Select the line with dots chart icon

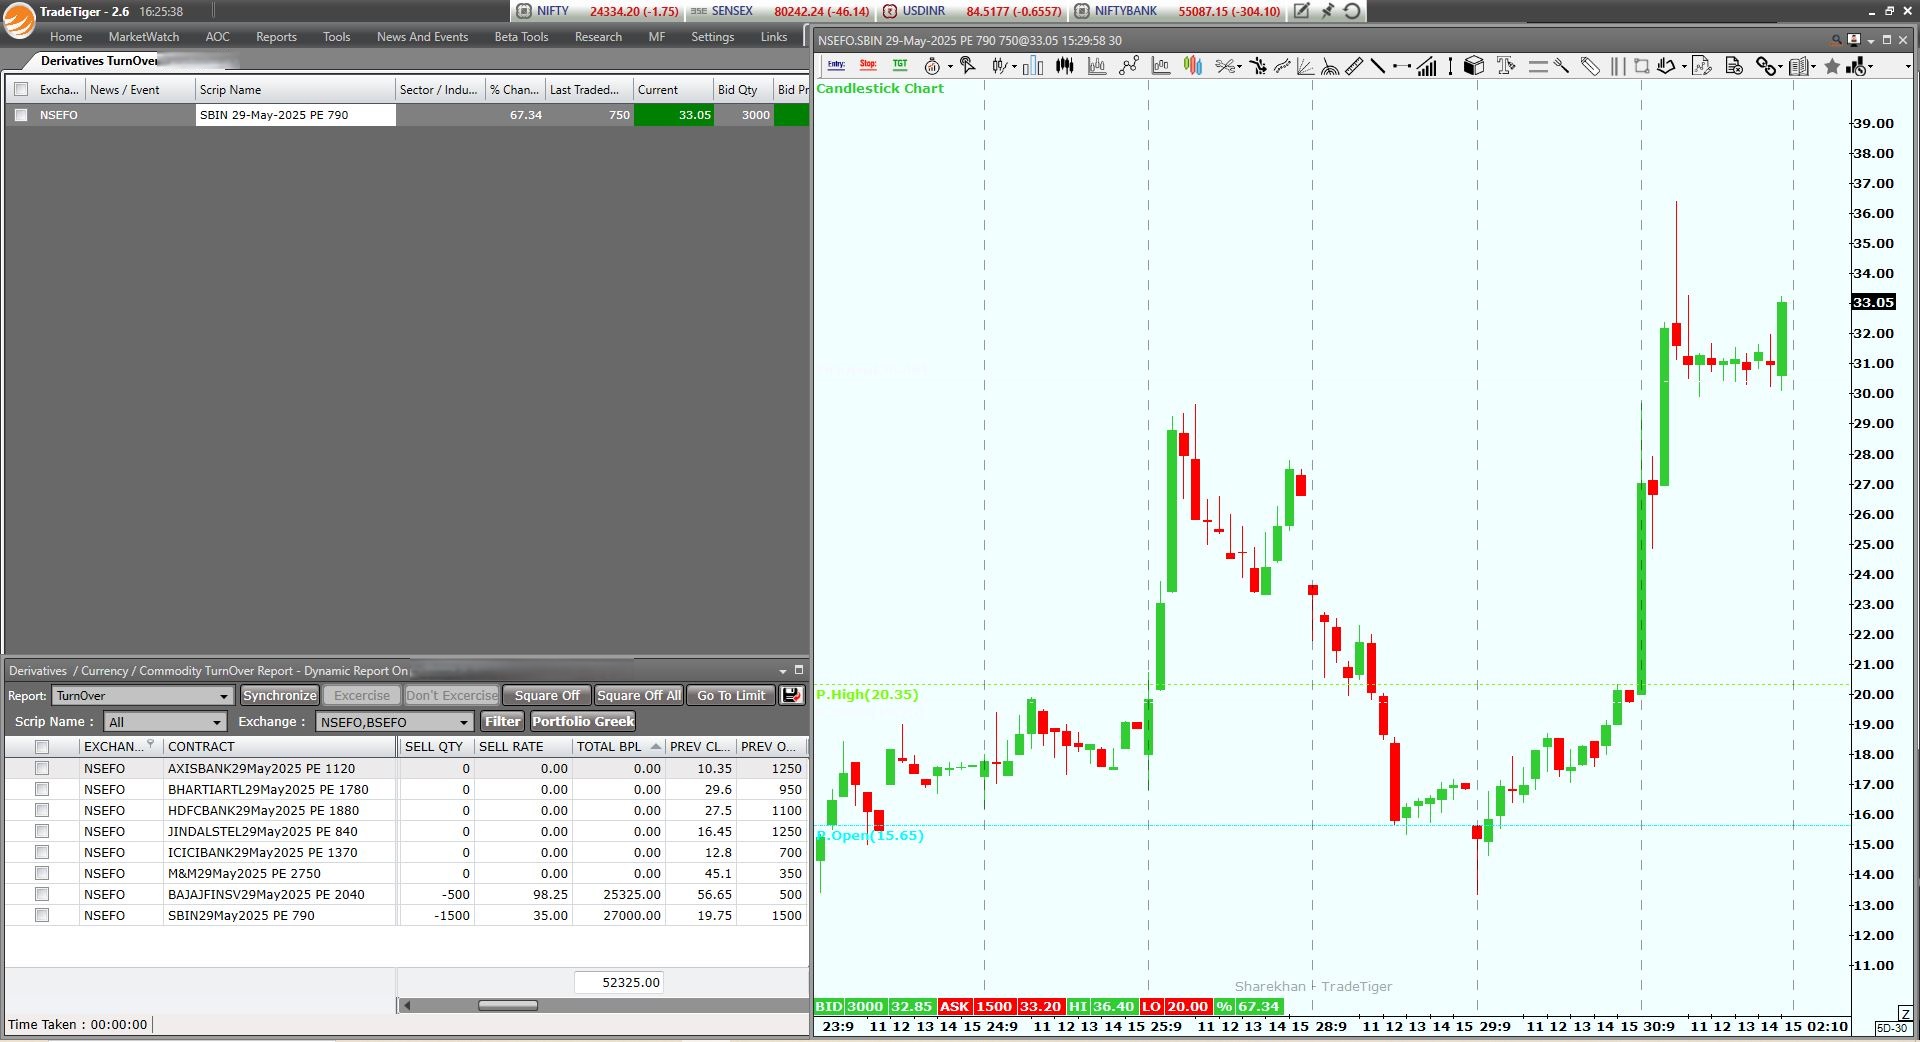tap(1129, 66)
